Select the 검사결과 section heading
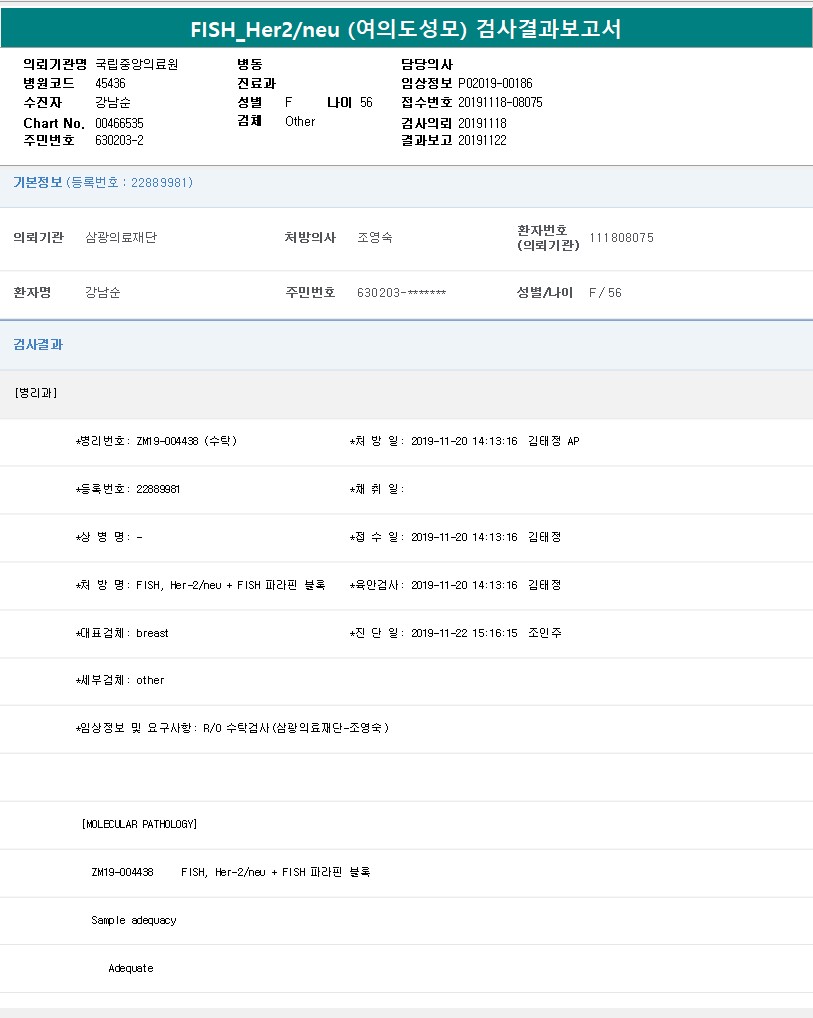 (x=38, y=345)
